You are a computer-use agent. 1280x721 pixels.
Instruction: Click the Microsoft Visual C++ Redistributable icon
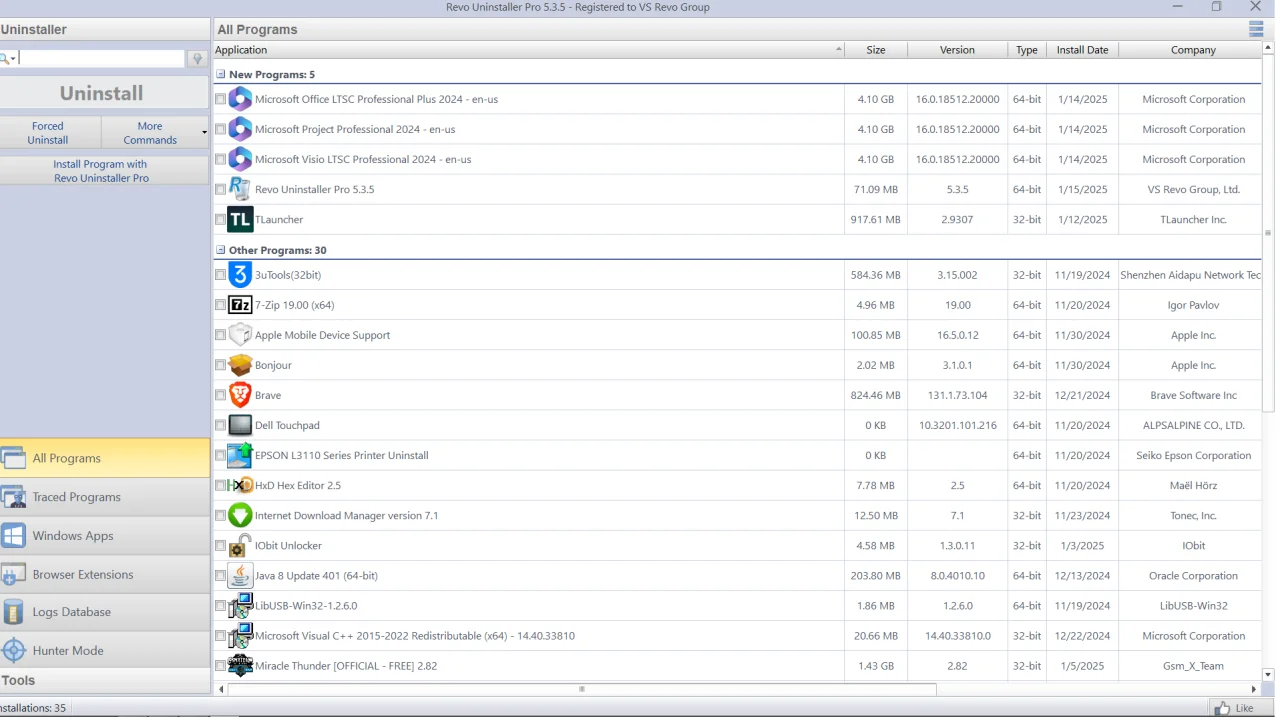coord(240,635)
